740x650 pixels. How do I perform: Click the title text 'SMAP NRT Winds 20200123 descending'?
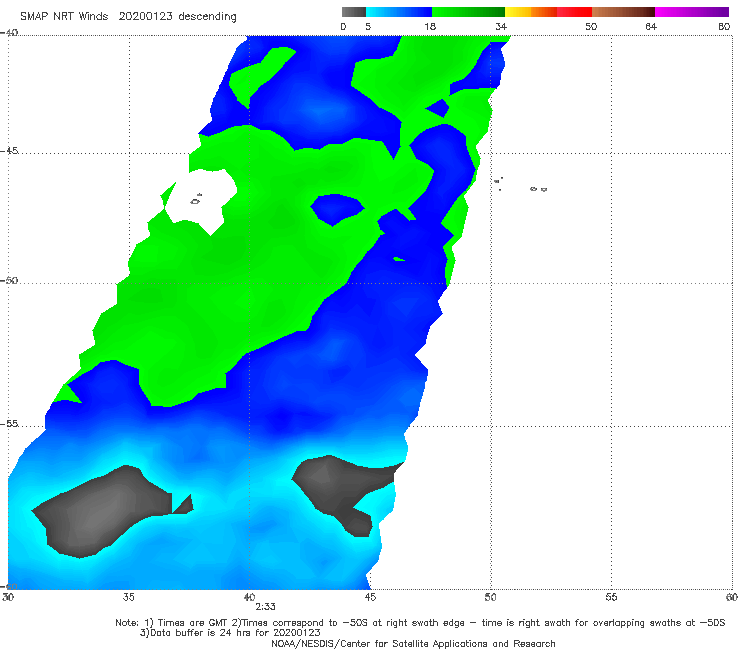click(x=128, y=16)
